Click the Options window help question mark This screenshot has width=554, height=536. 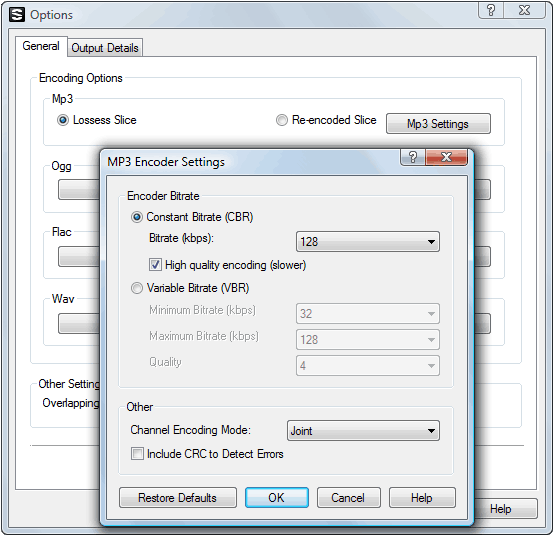tap(491, 10)
